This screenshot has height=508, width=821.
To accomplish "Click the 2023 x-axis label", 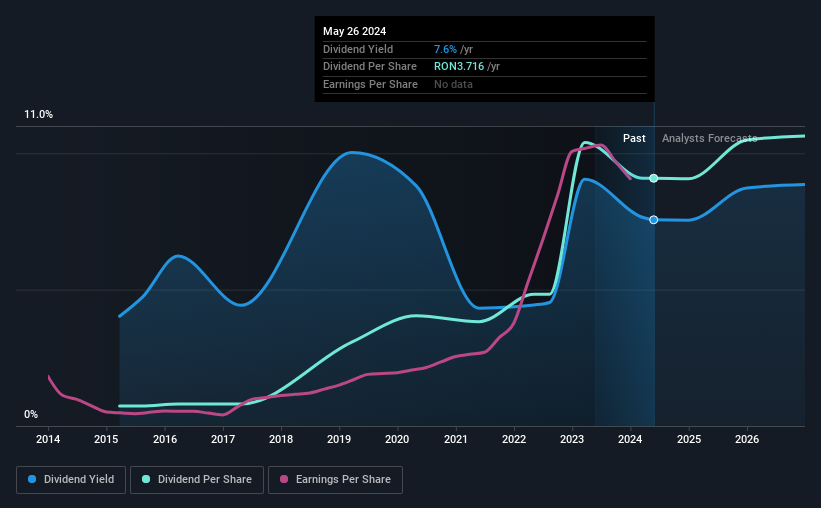I will tap(572, 439).
